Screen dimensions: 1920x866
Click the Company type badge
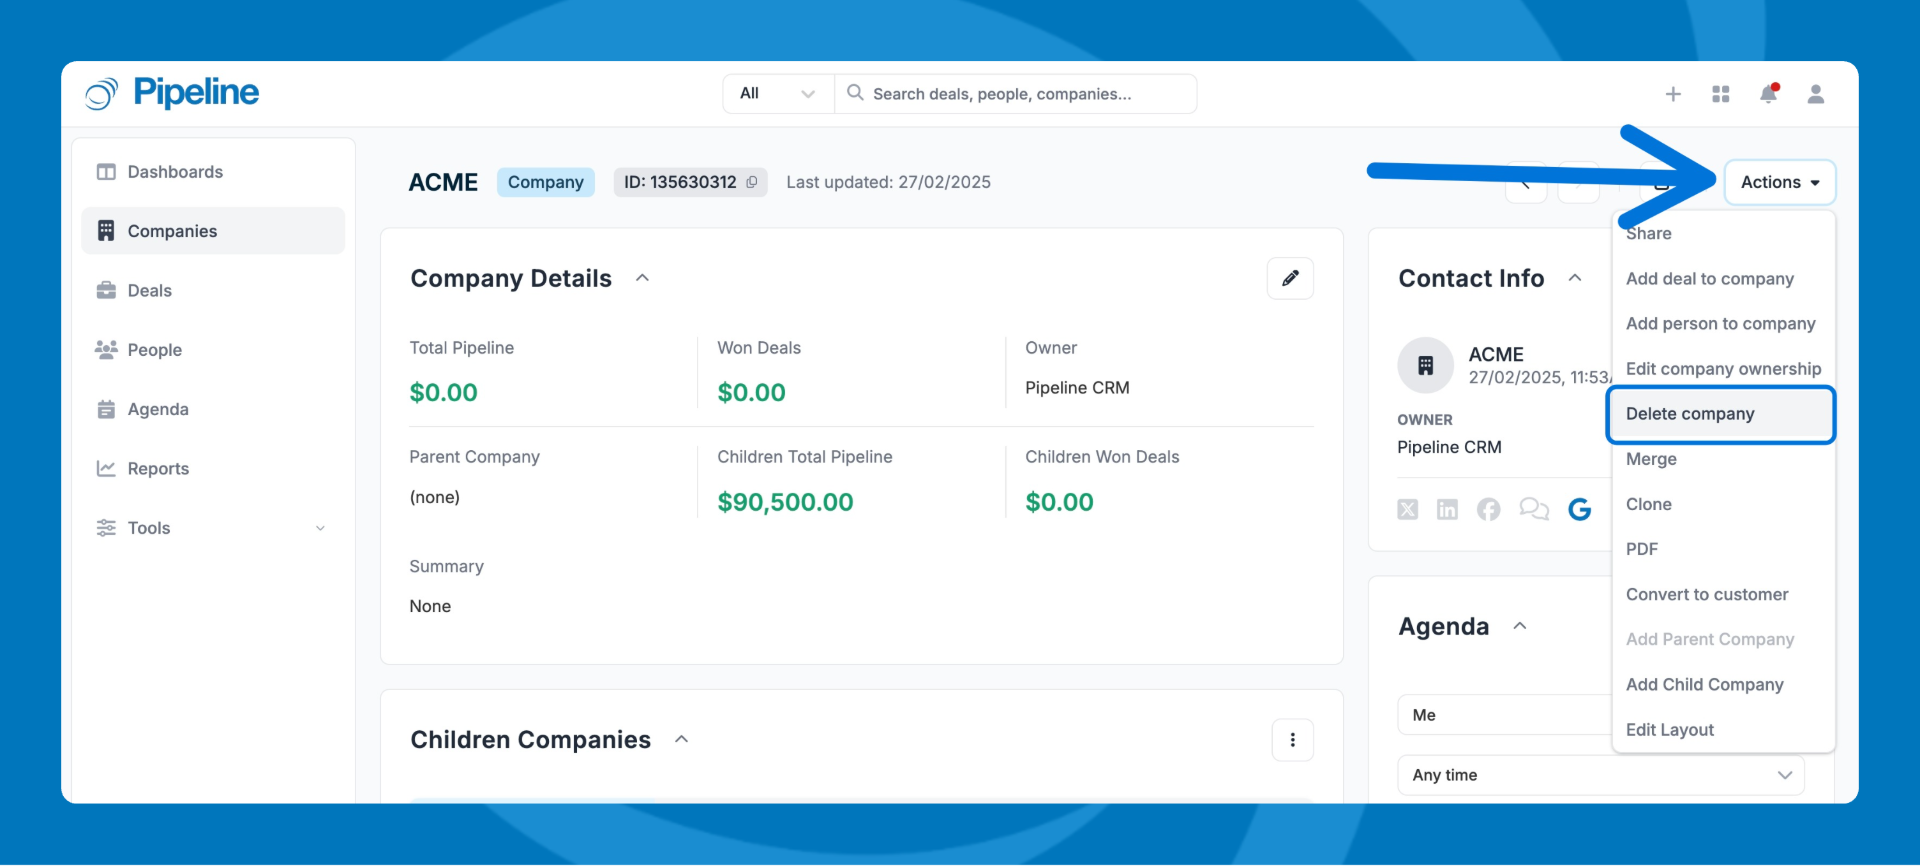(x=546, y=182)
